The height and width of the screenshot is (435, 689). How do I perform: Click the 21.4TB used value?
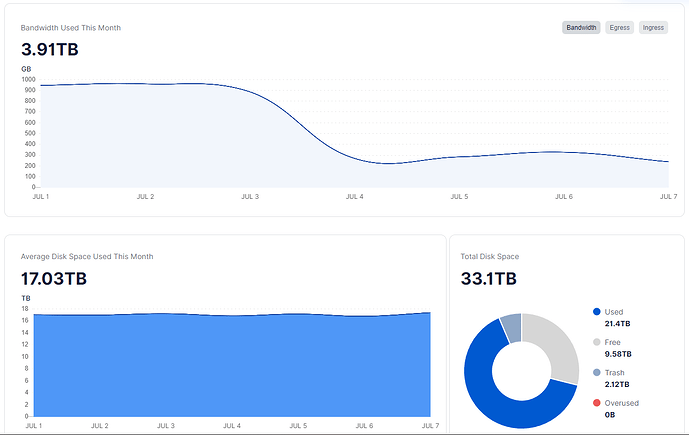618,324
